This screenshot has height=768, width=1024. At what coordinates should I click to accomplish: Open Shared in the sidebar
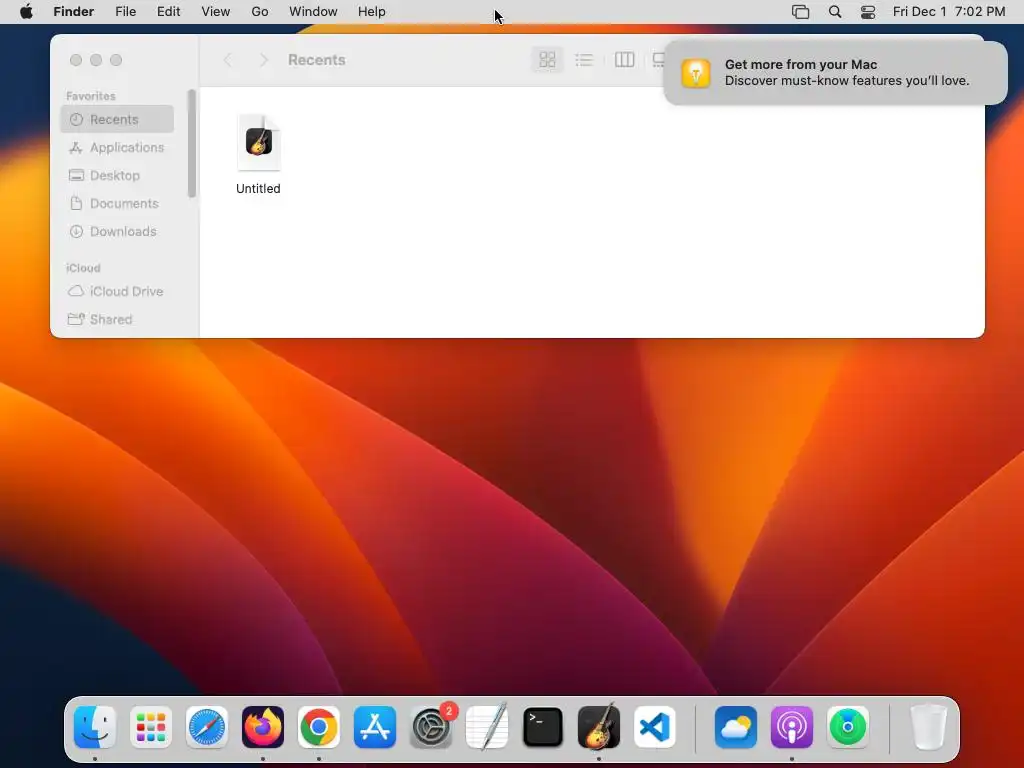[118, 319]
